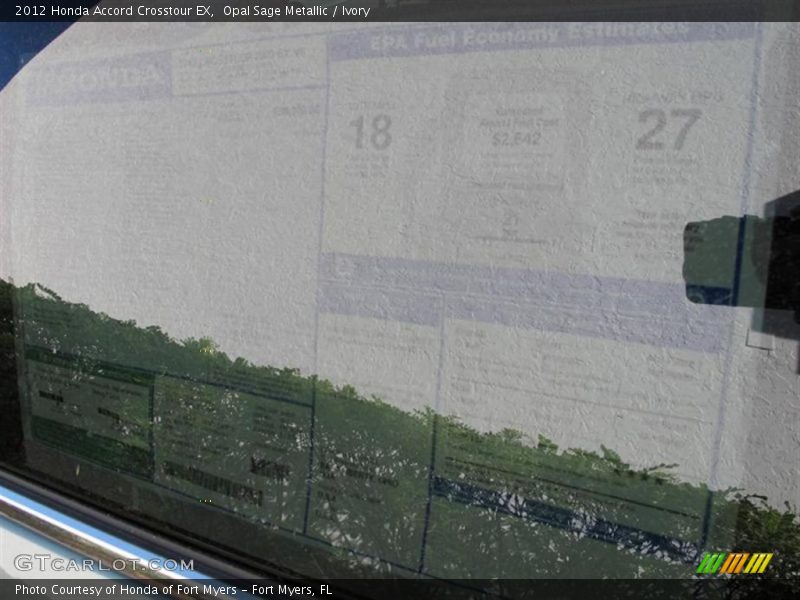Click the GTCARLOT.COM watermark logo
The image size is (800, 600).
pyautogui.click(x=103, y=564)
